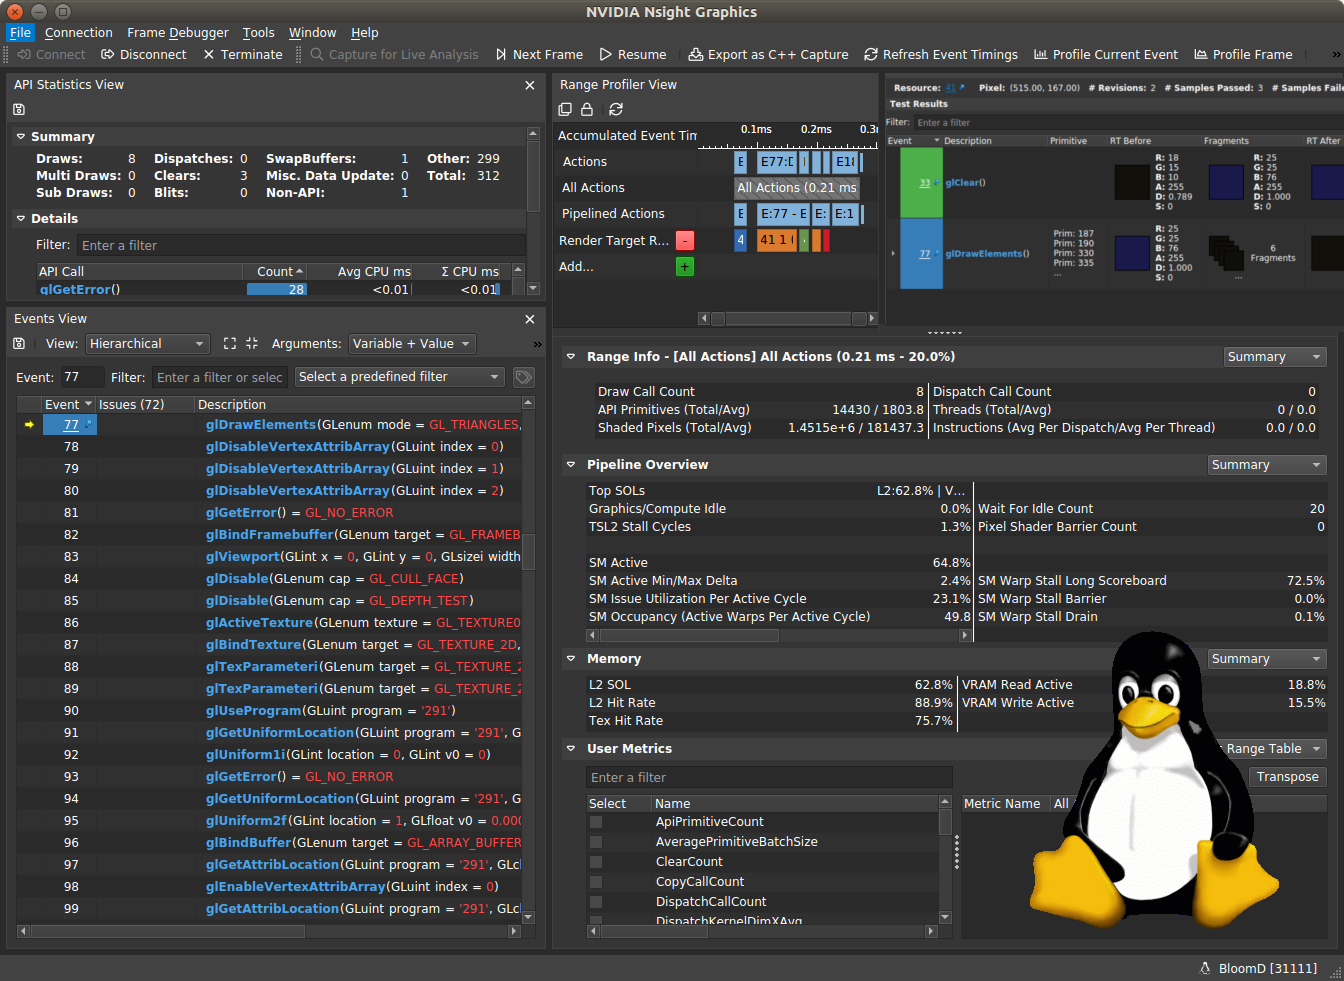Focus the Event number field showing 77
Screen dimensions: 1344x981
pos(82,377)
